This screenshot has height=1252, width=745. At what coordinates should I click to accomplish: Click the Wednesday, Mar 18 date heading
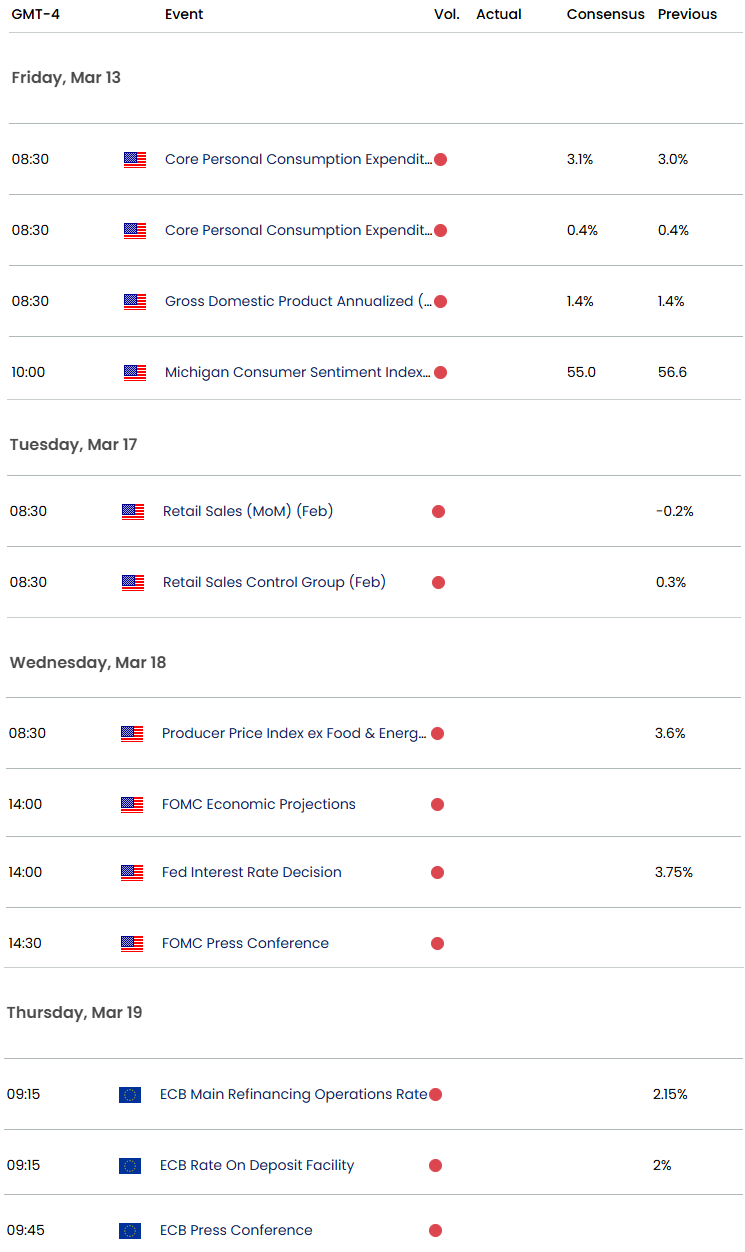88,663
